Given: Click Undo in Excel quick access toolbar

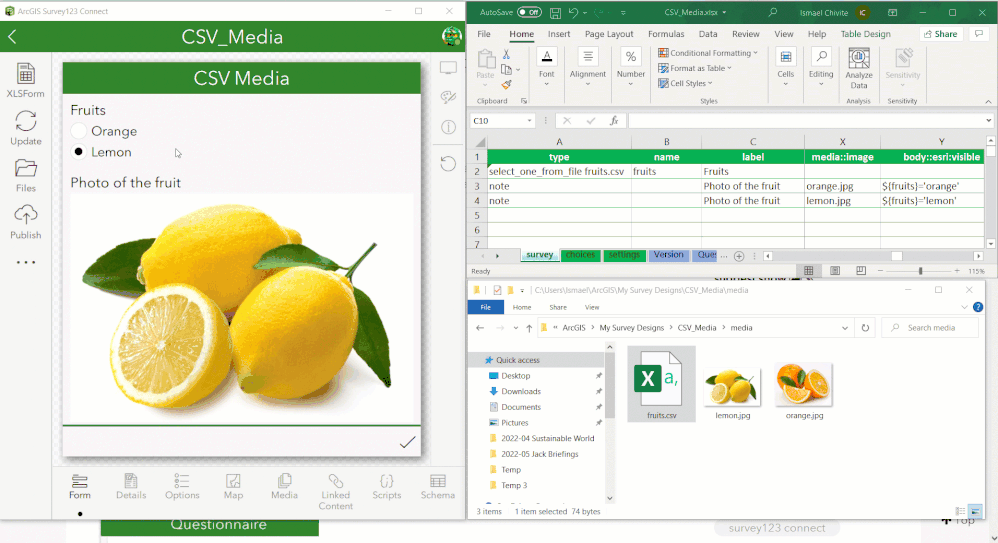Looking at the screenshot, I should pos(573,12).
